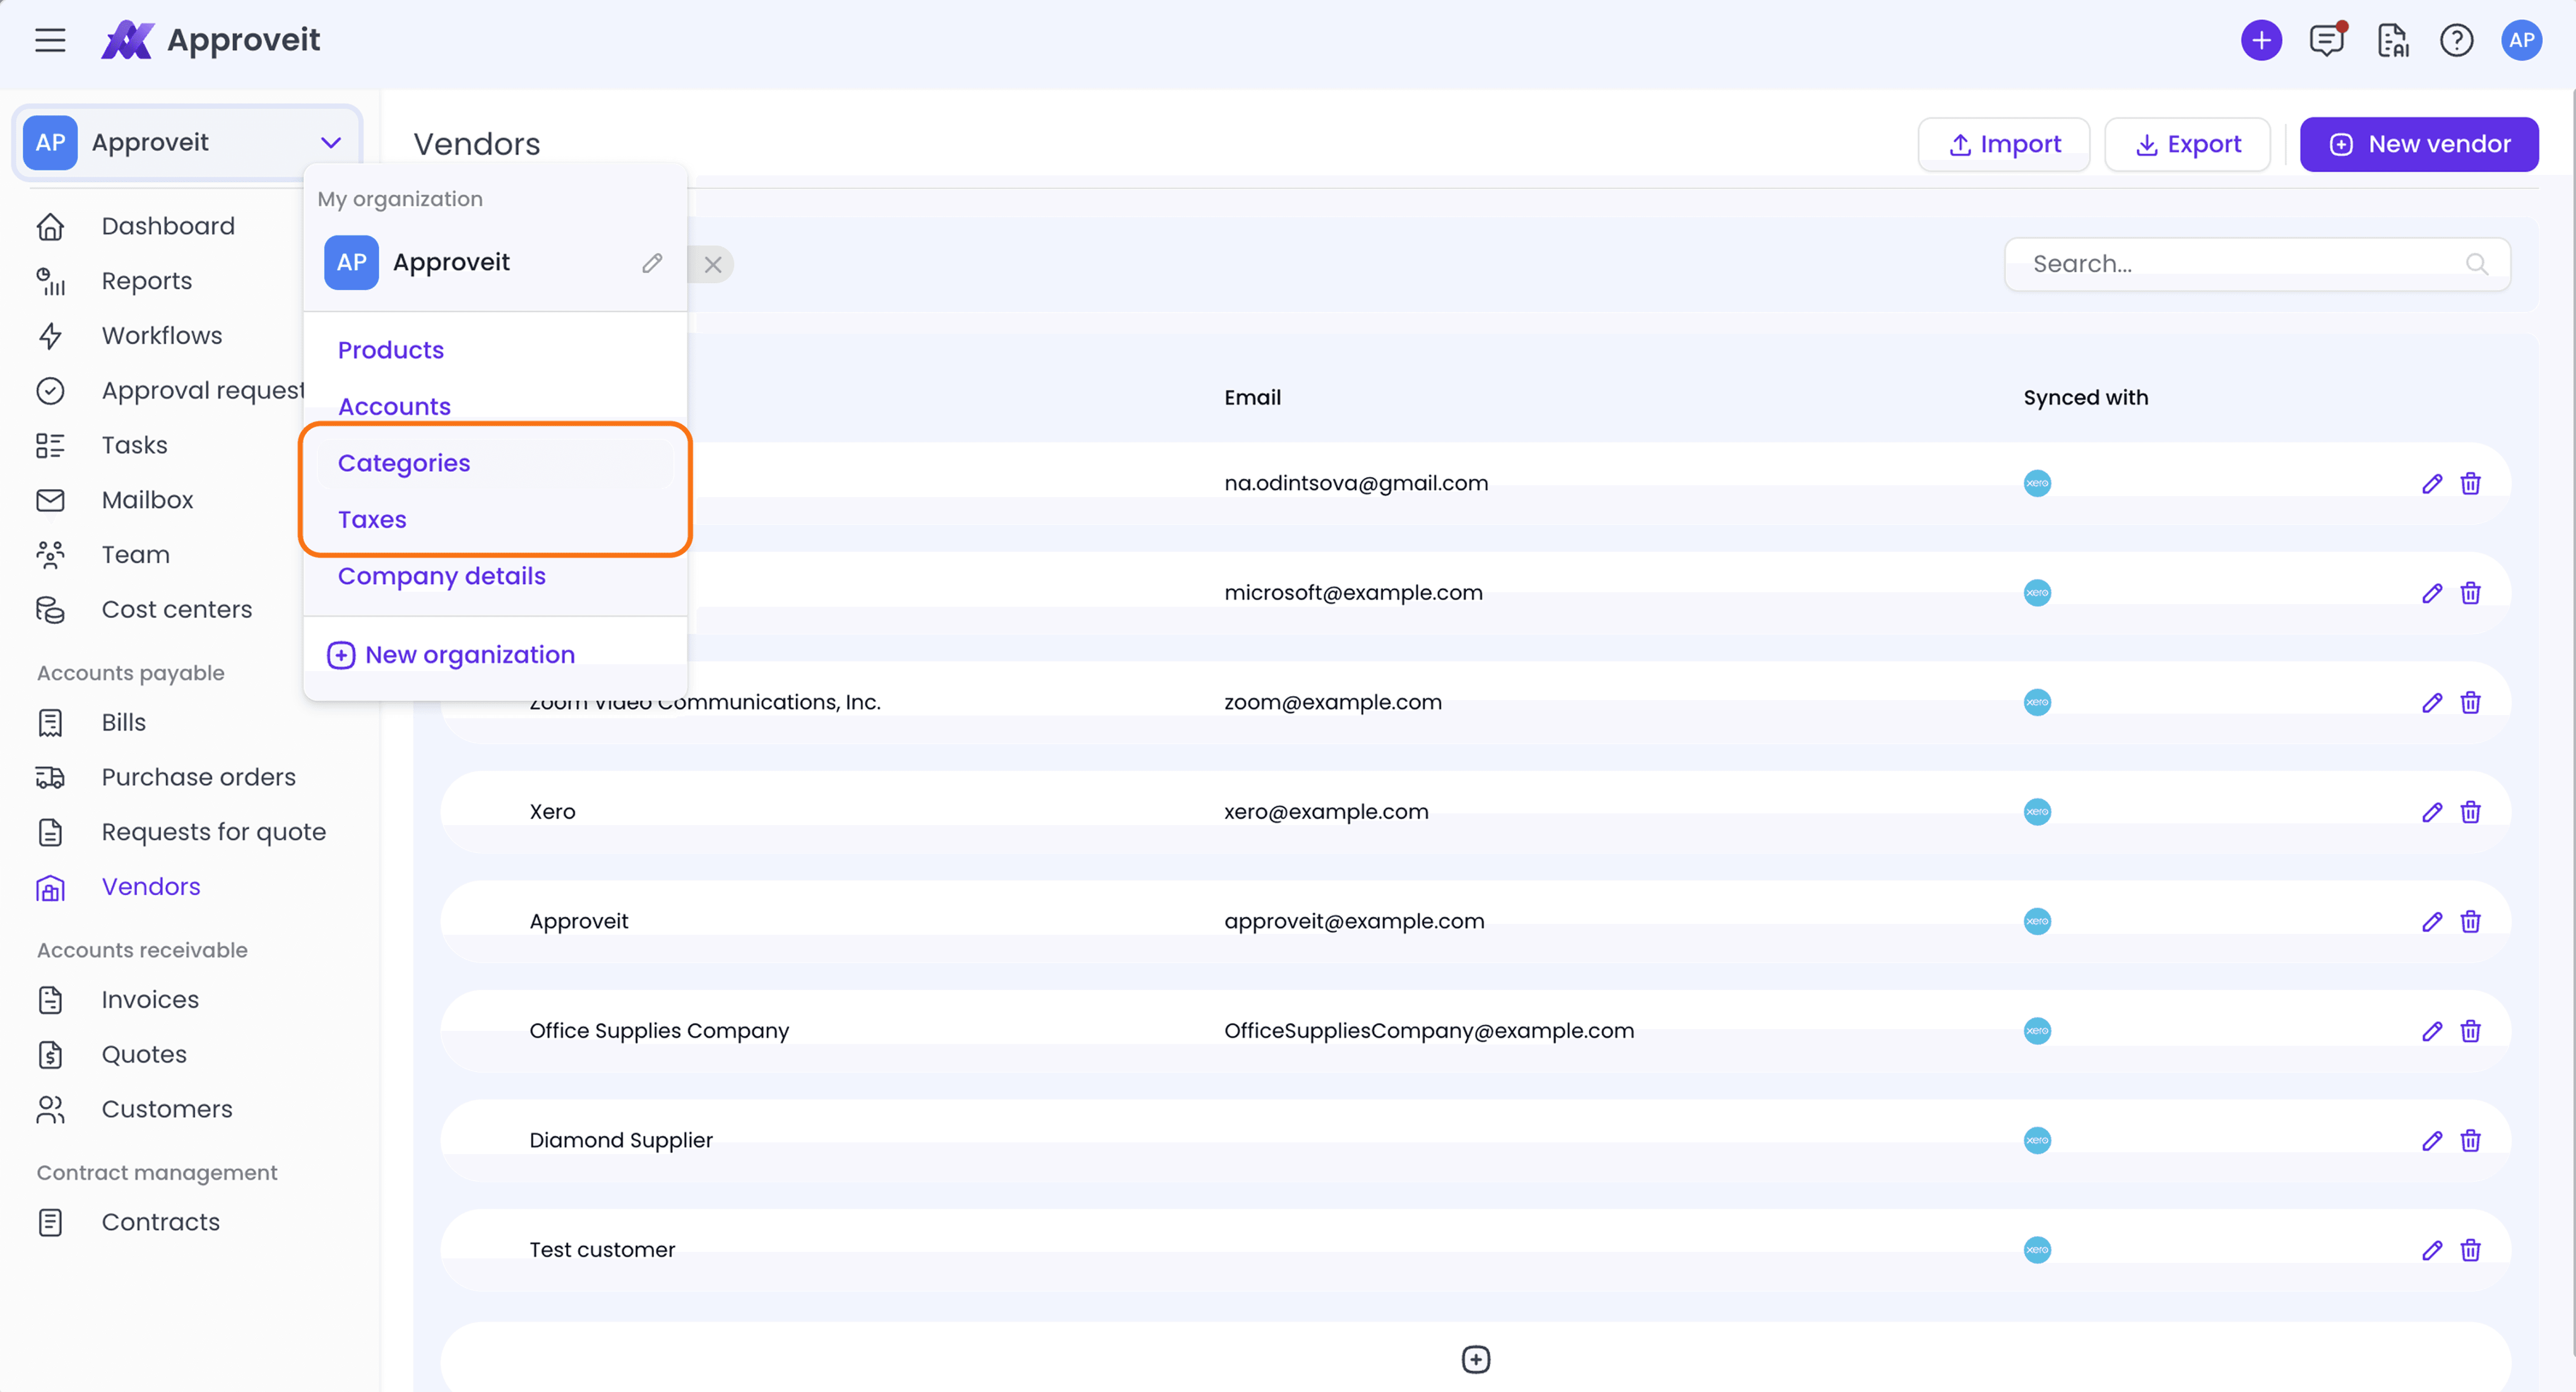The image size is (2576, 1392).
Task: Open Taxes from organization menu
Action: coord(372,520)
